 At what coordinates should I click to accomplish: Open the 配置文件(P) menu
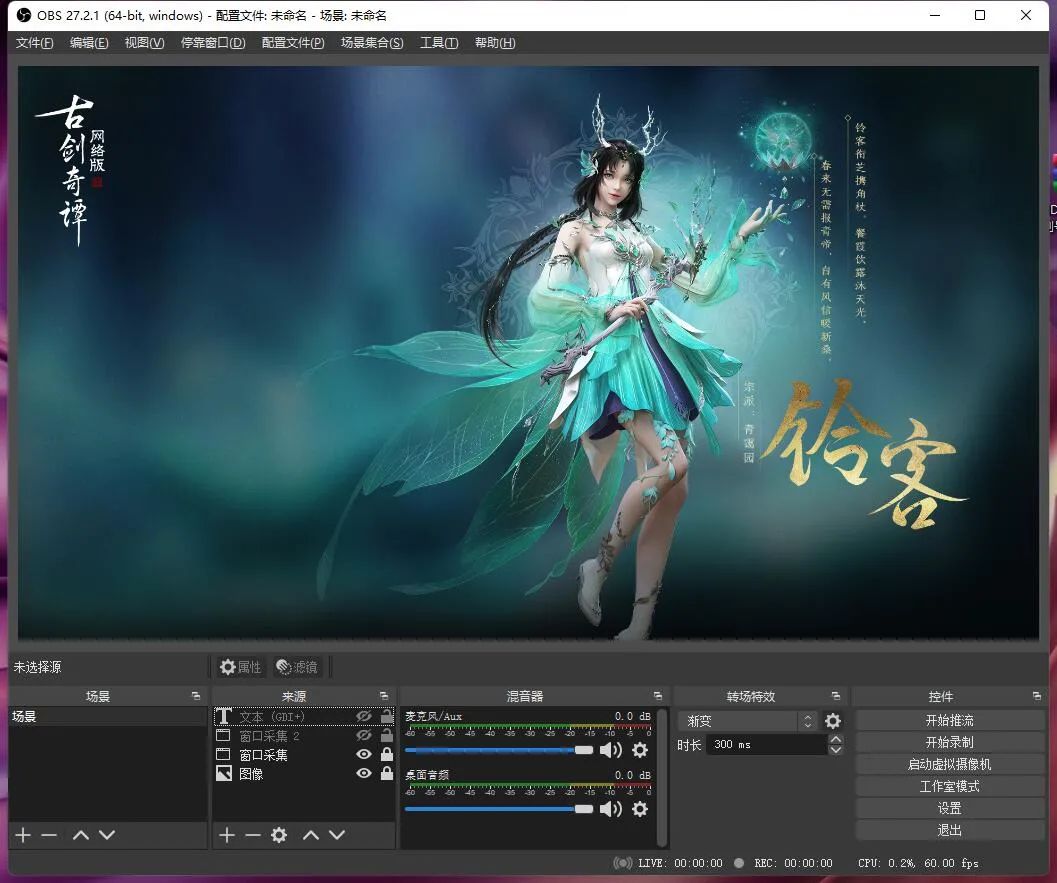[x=293, y=43]
